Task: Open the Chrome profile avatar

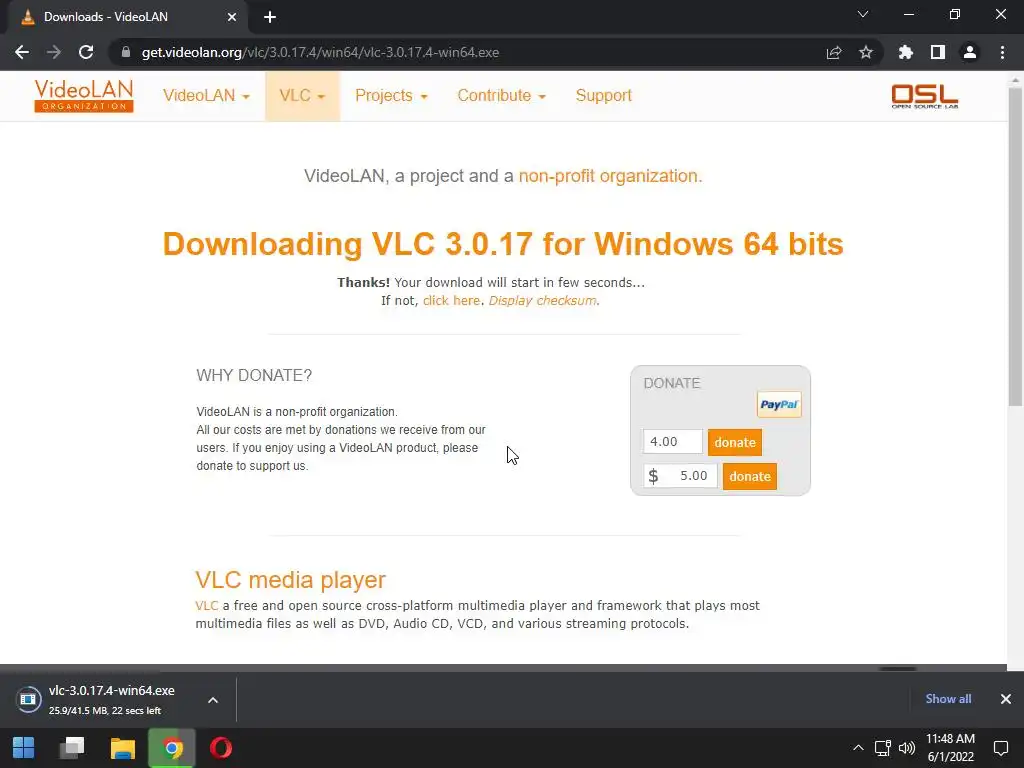Action: [970, 52]
